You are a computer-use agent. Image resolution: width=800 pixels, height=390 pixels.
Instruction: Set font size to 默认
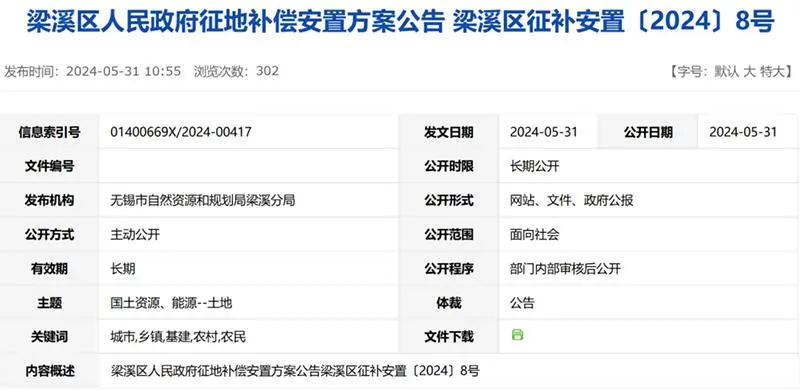(x=727, y=72)
